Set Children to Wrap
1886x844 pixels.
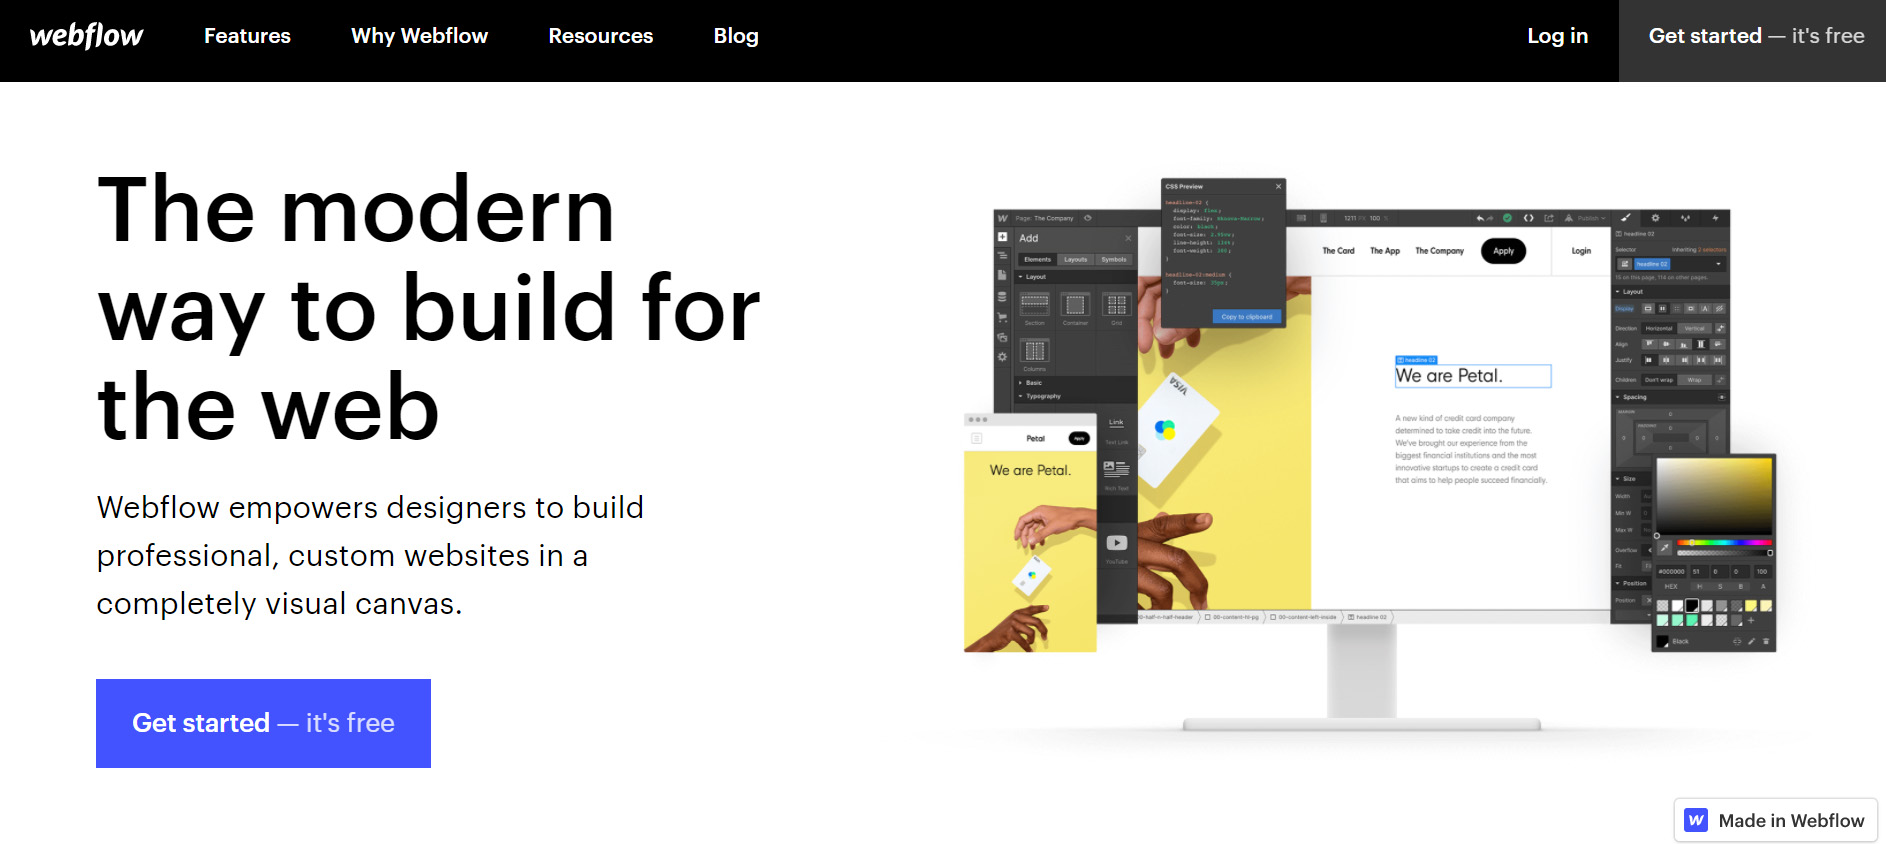tap(1695, 380)
